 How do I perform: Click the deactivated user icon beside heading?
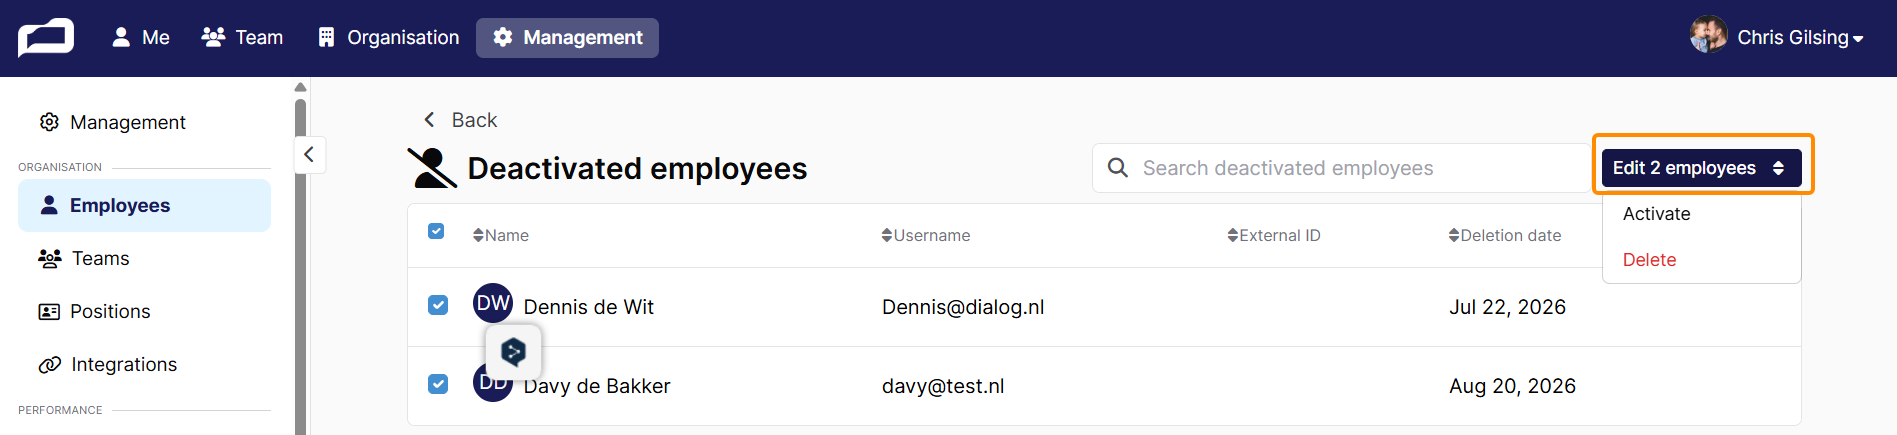(x=432, y=168)
